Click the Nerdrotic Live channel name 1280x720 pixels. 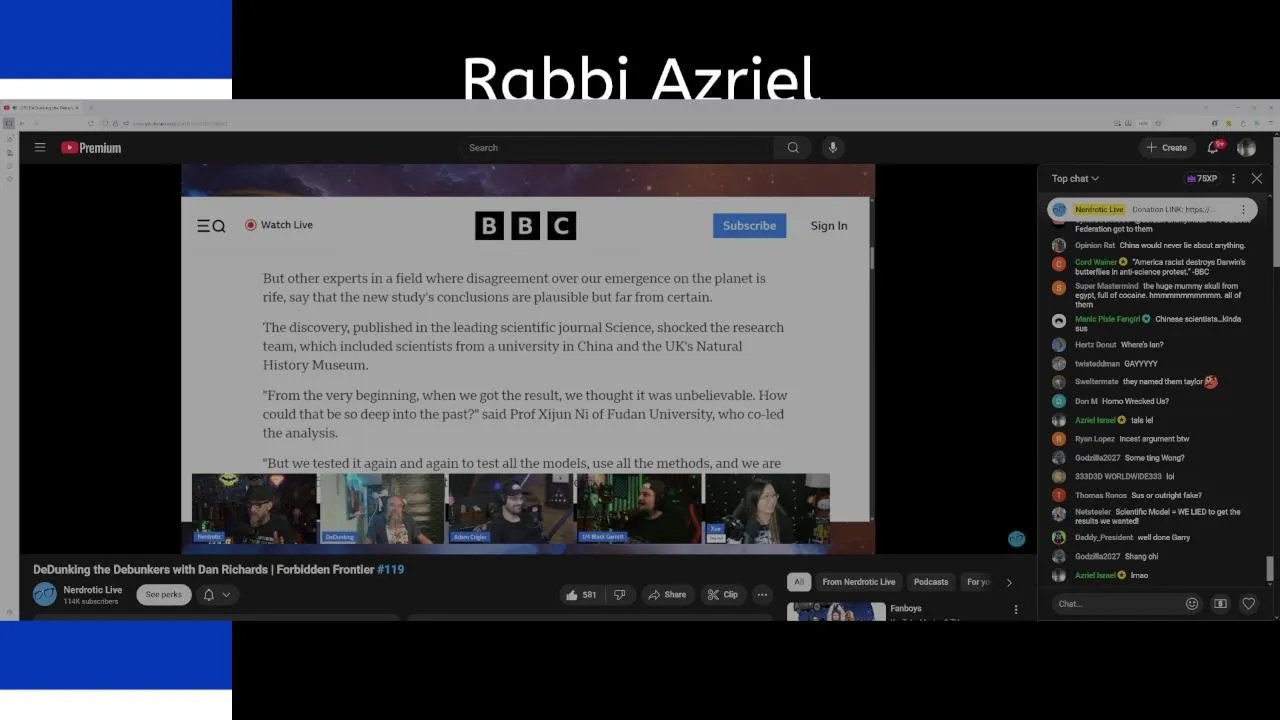(93, 590)
